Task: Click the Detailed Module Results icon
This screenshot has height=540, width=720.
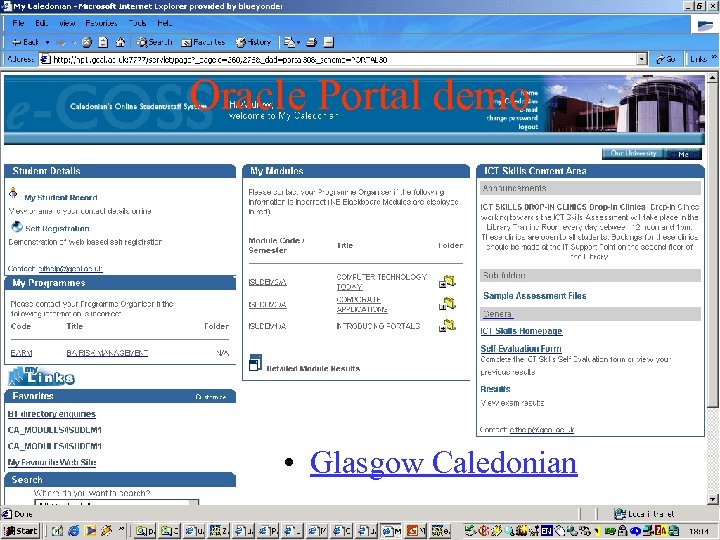Action: pos(255,362)
